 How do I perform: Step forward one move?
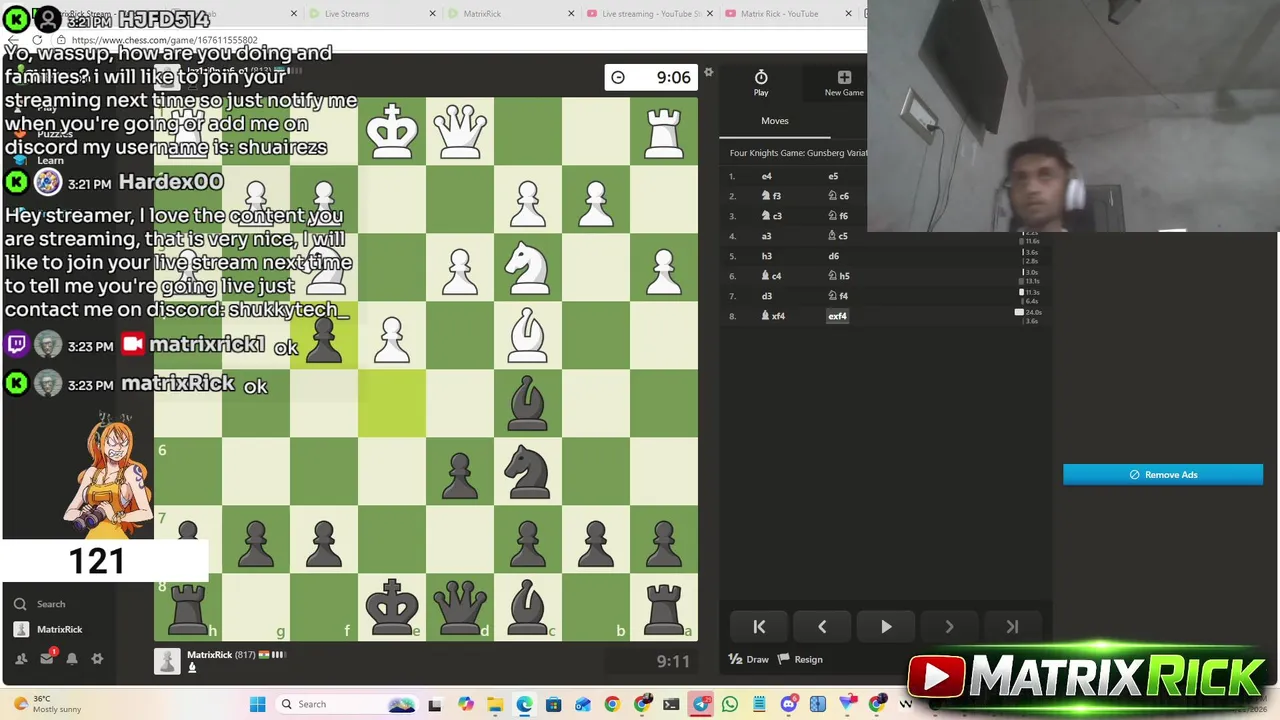pyautogui.click(x=949, y=627)
